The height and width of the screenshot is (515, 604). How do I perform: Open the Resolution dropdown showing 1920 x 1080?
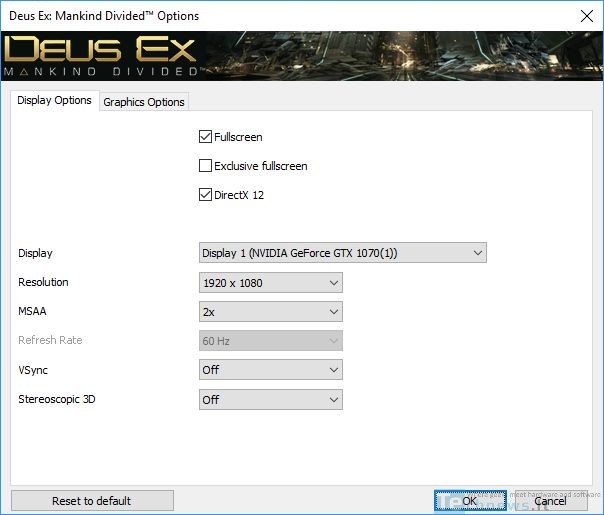coord(271,283)
